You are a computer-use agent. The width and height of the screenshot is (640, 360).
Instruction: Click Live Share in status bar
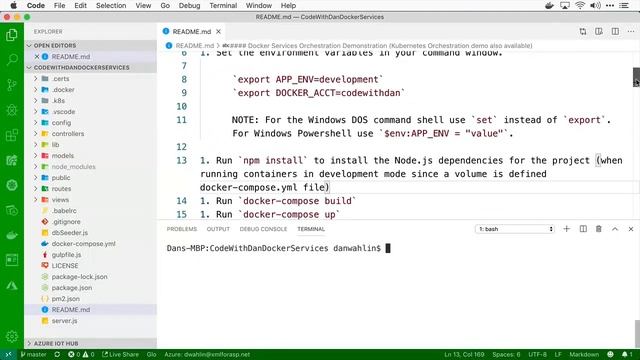(120, 354)
